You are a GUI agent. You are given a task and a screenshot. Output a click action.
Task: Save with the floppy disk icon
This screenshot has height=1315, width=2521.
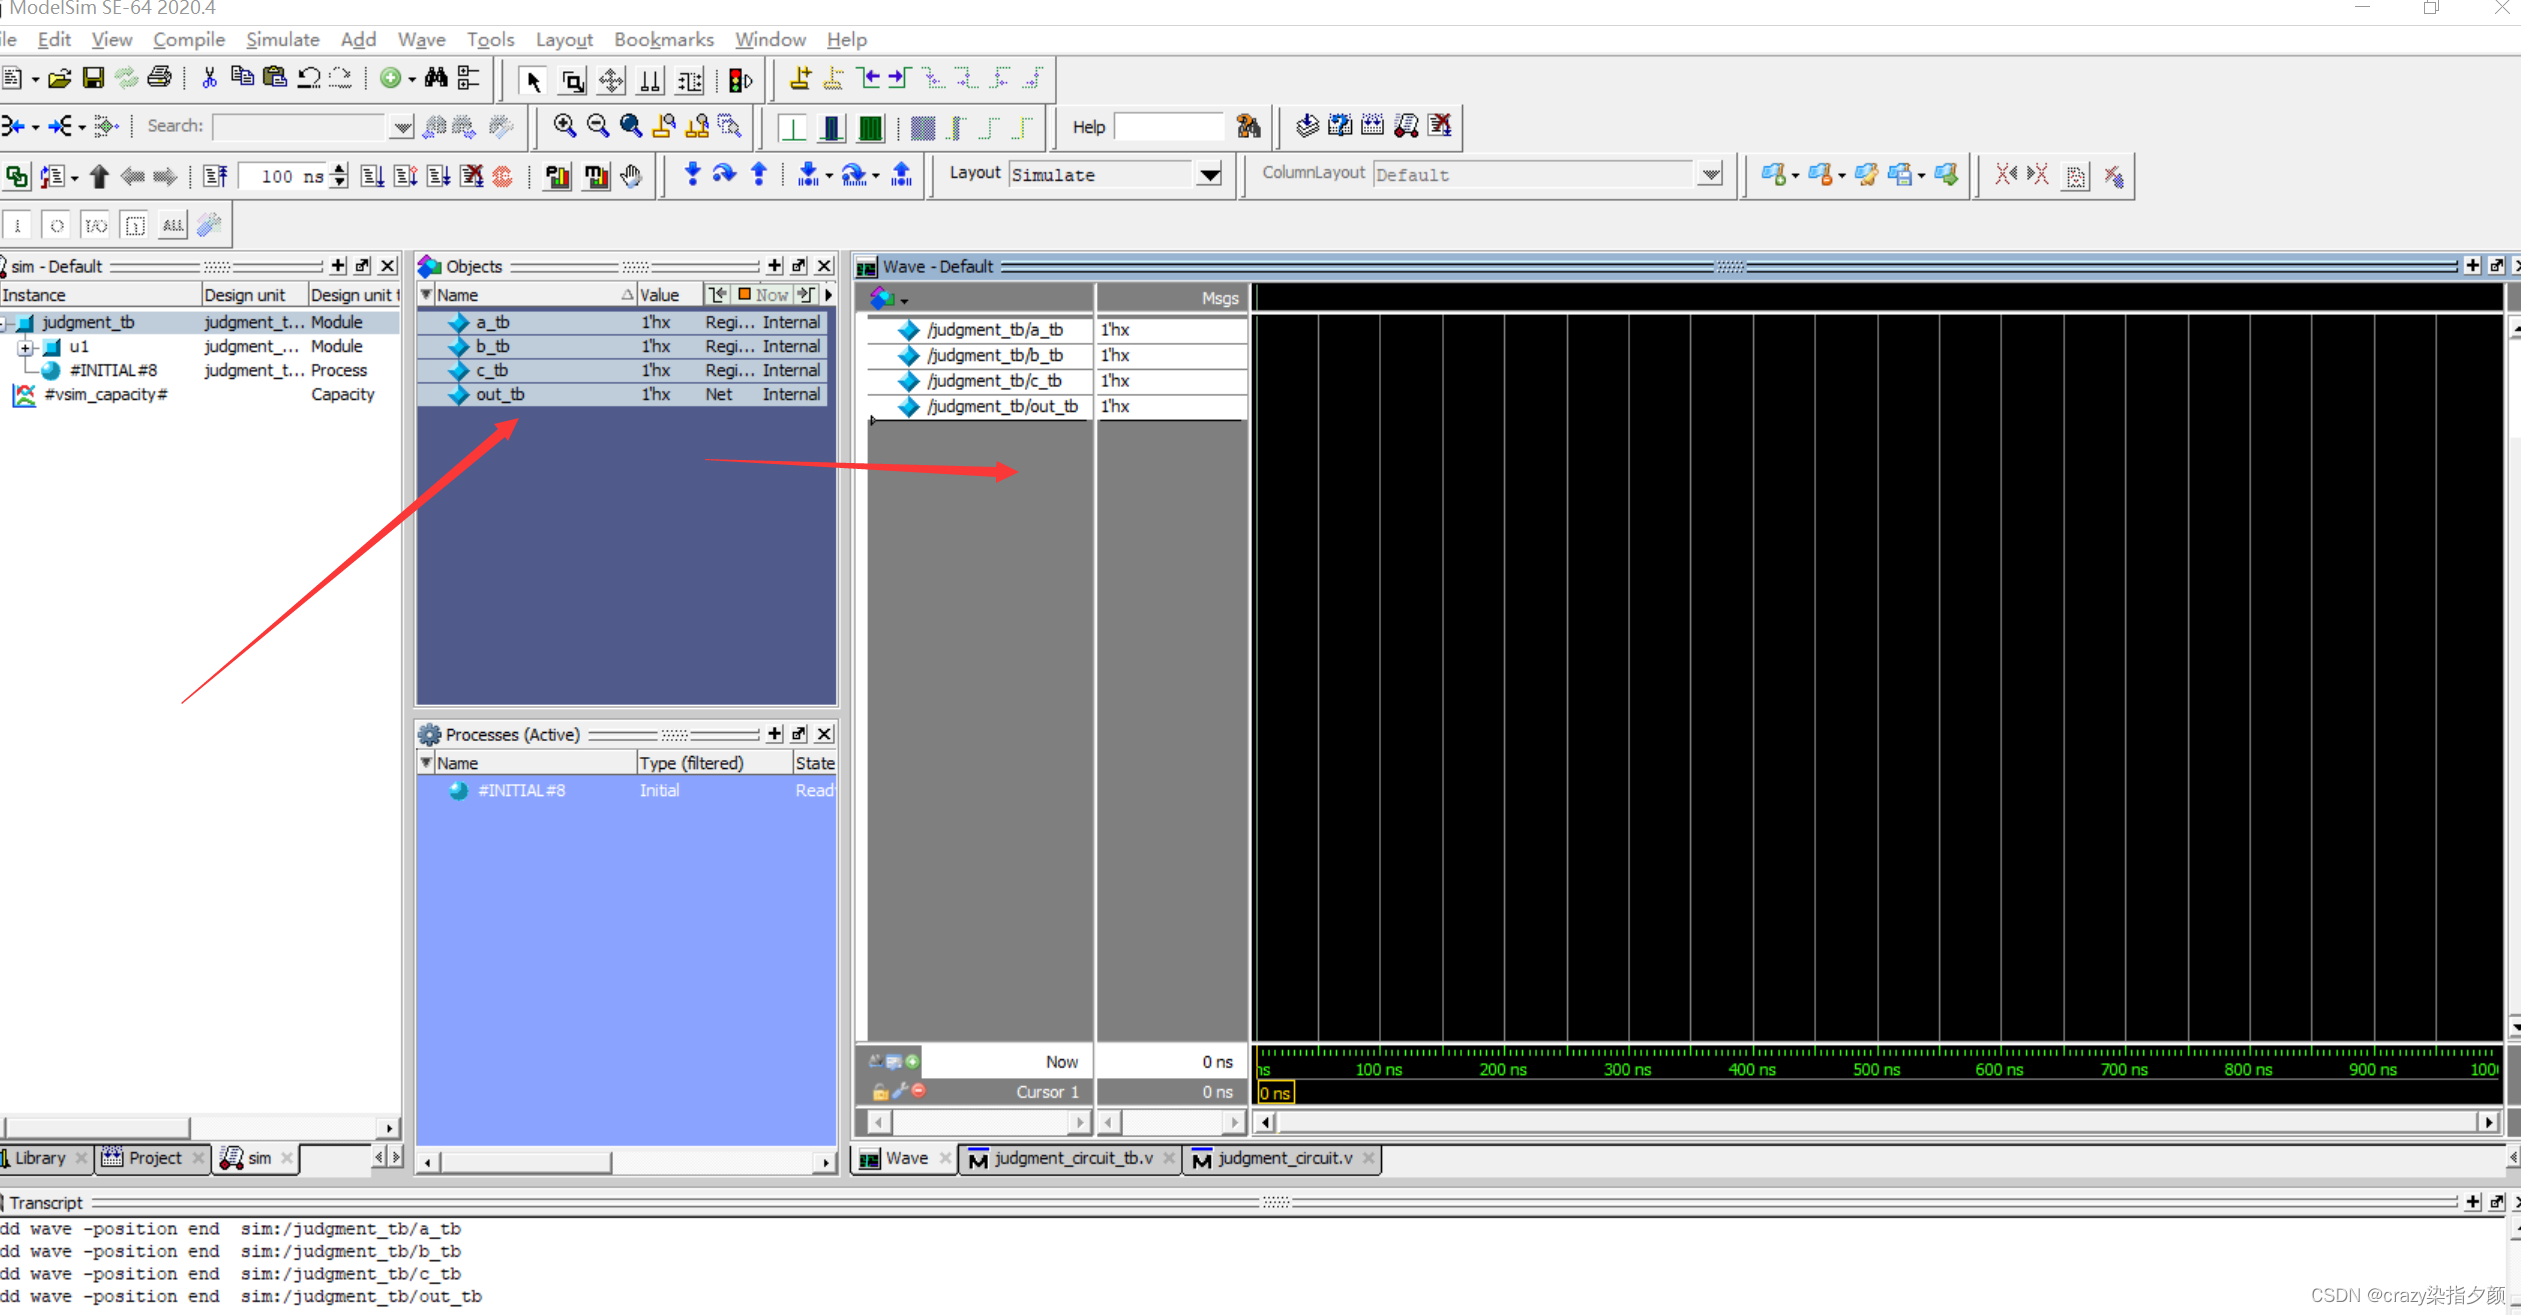point(93,78)
